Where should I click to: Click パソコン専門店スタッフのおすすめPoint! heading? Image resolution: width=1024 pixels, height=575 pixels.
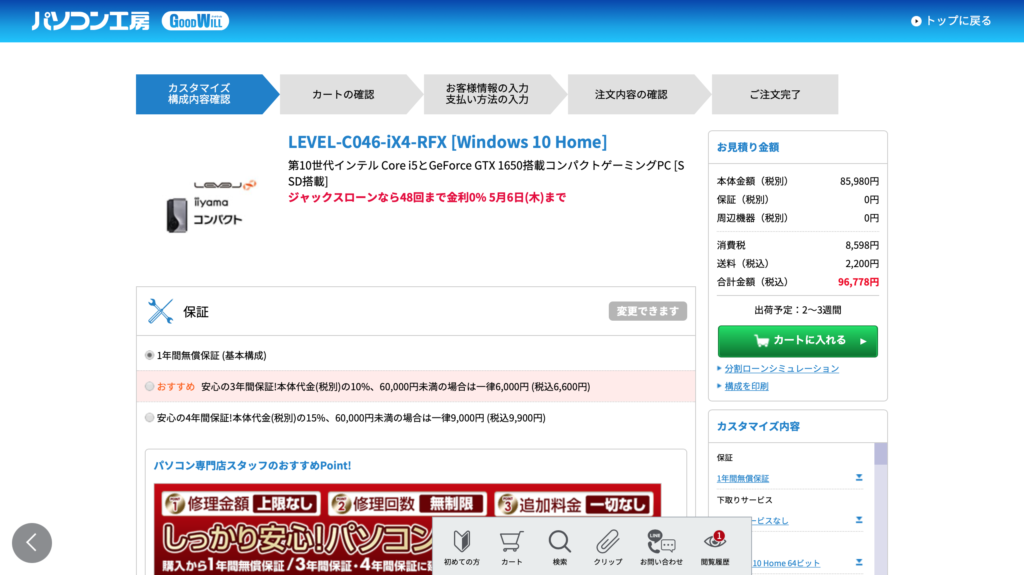[252, 465]
